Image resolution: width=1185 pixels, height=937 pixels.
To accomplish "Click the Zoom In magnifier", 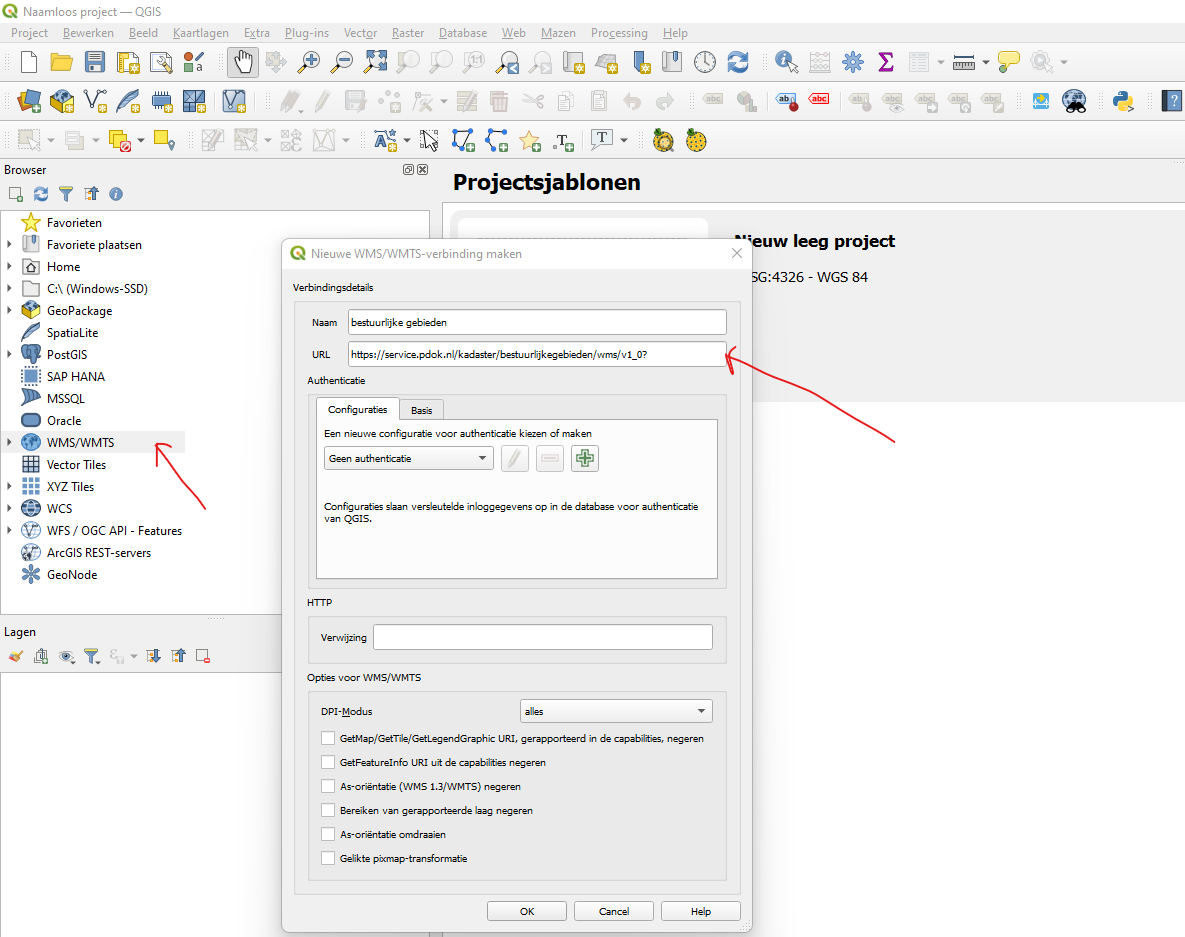I will [308, 62].
